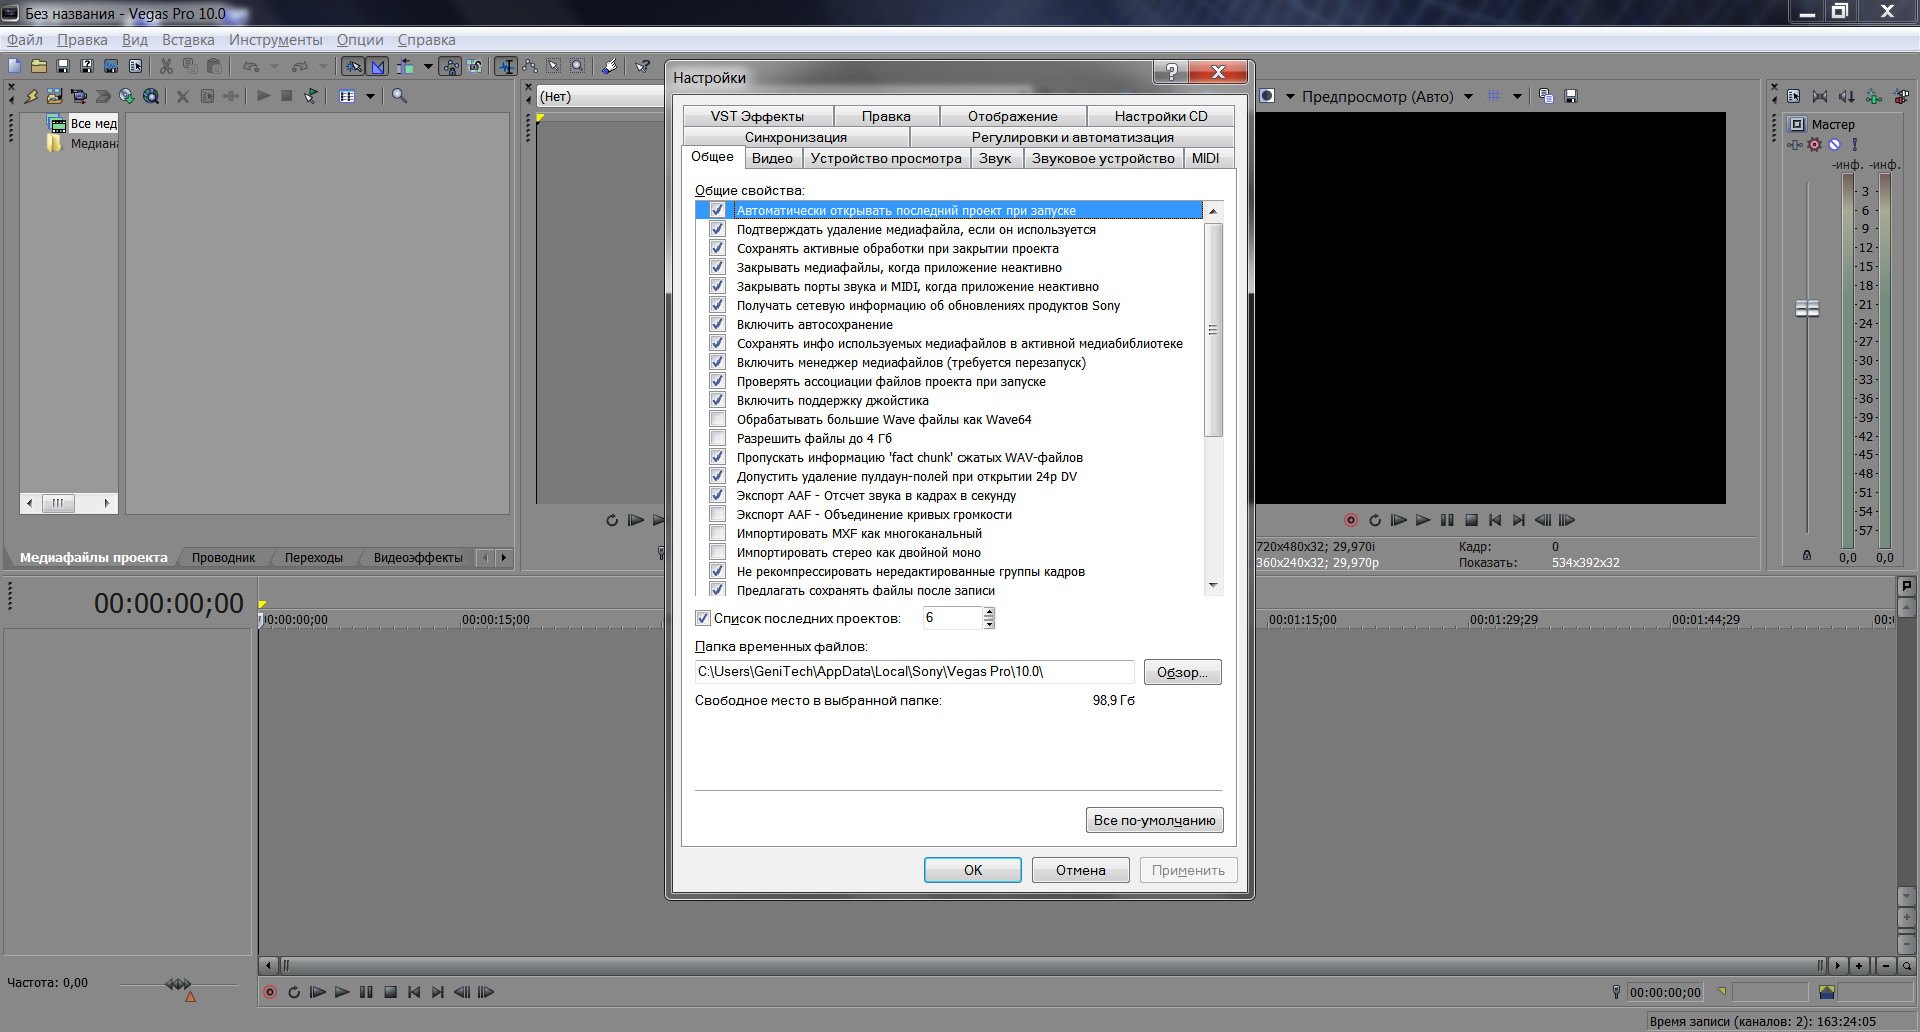Screen dimensions: 1920x1032
Task: Click Copy snapshot to clipboard in preview
Action: pyautogui.click(x=1546, y=96)
